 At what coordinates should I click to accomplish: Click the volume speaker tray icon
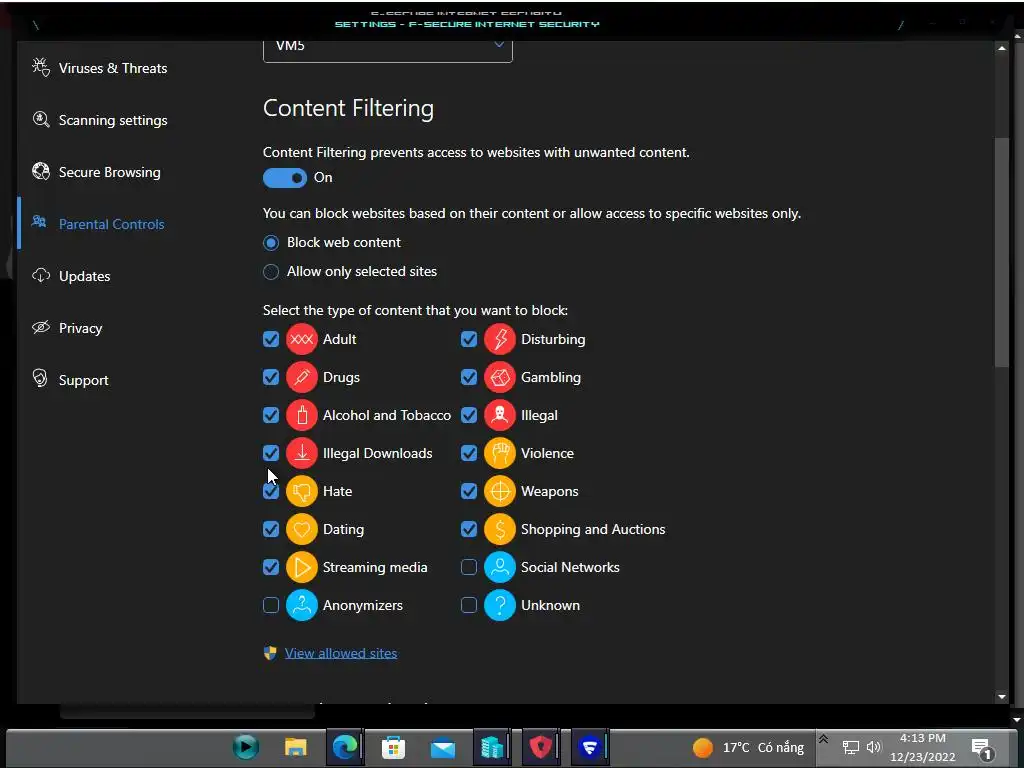pos(874,748)
